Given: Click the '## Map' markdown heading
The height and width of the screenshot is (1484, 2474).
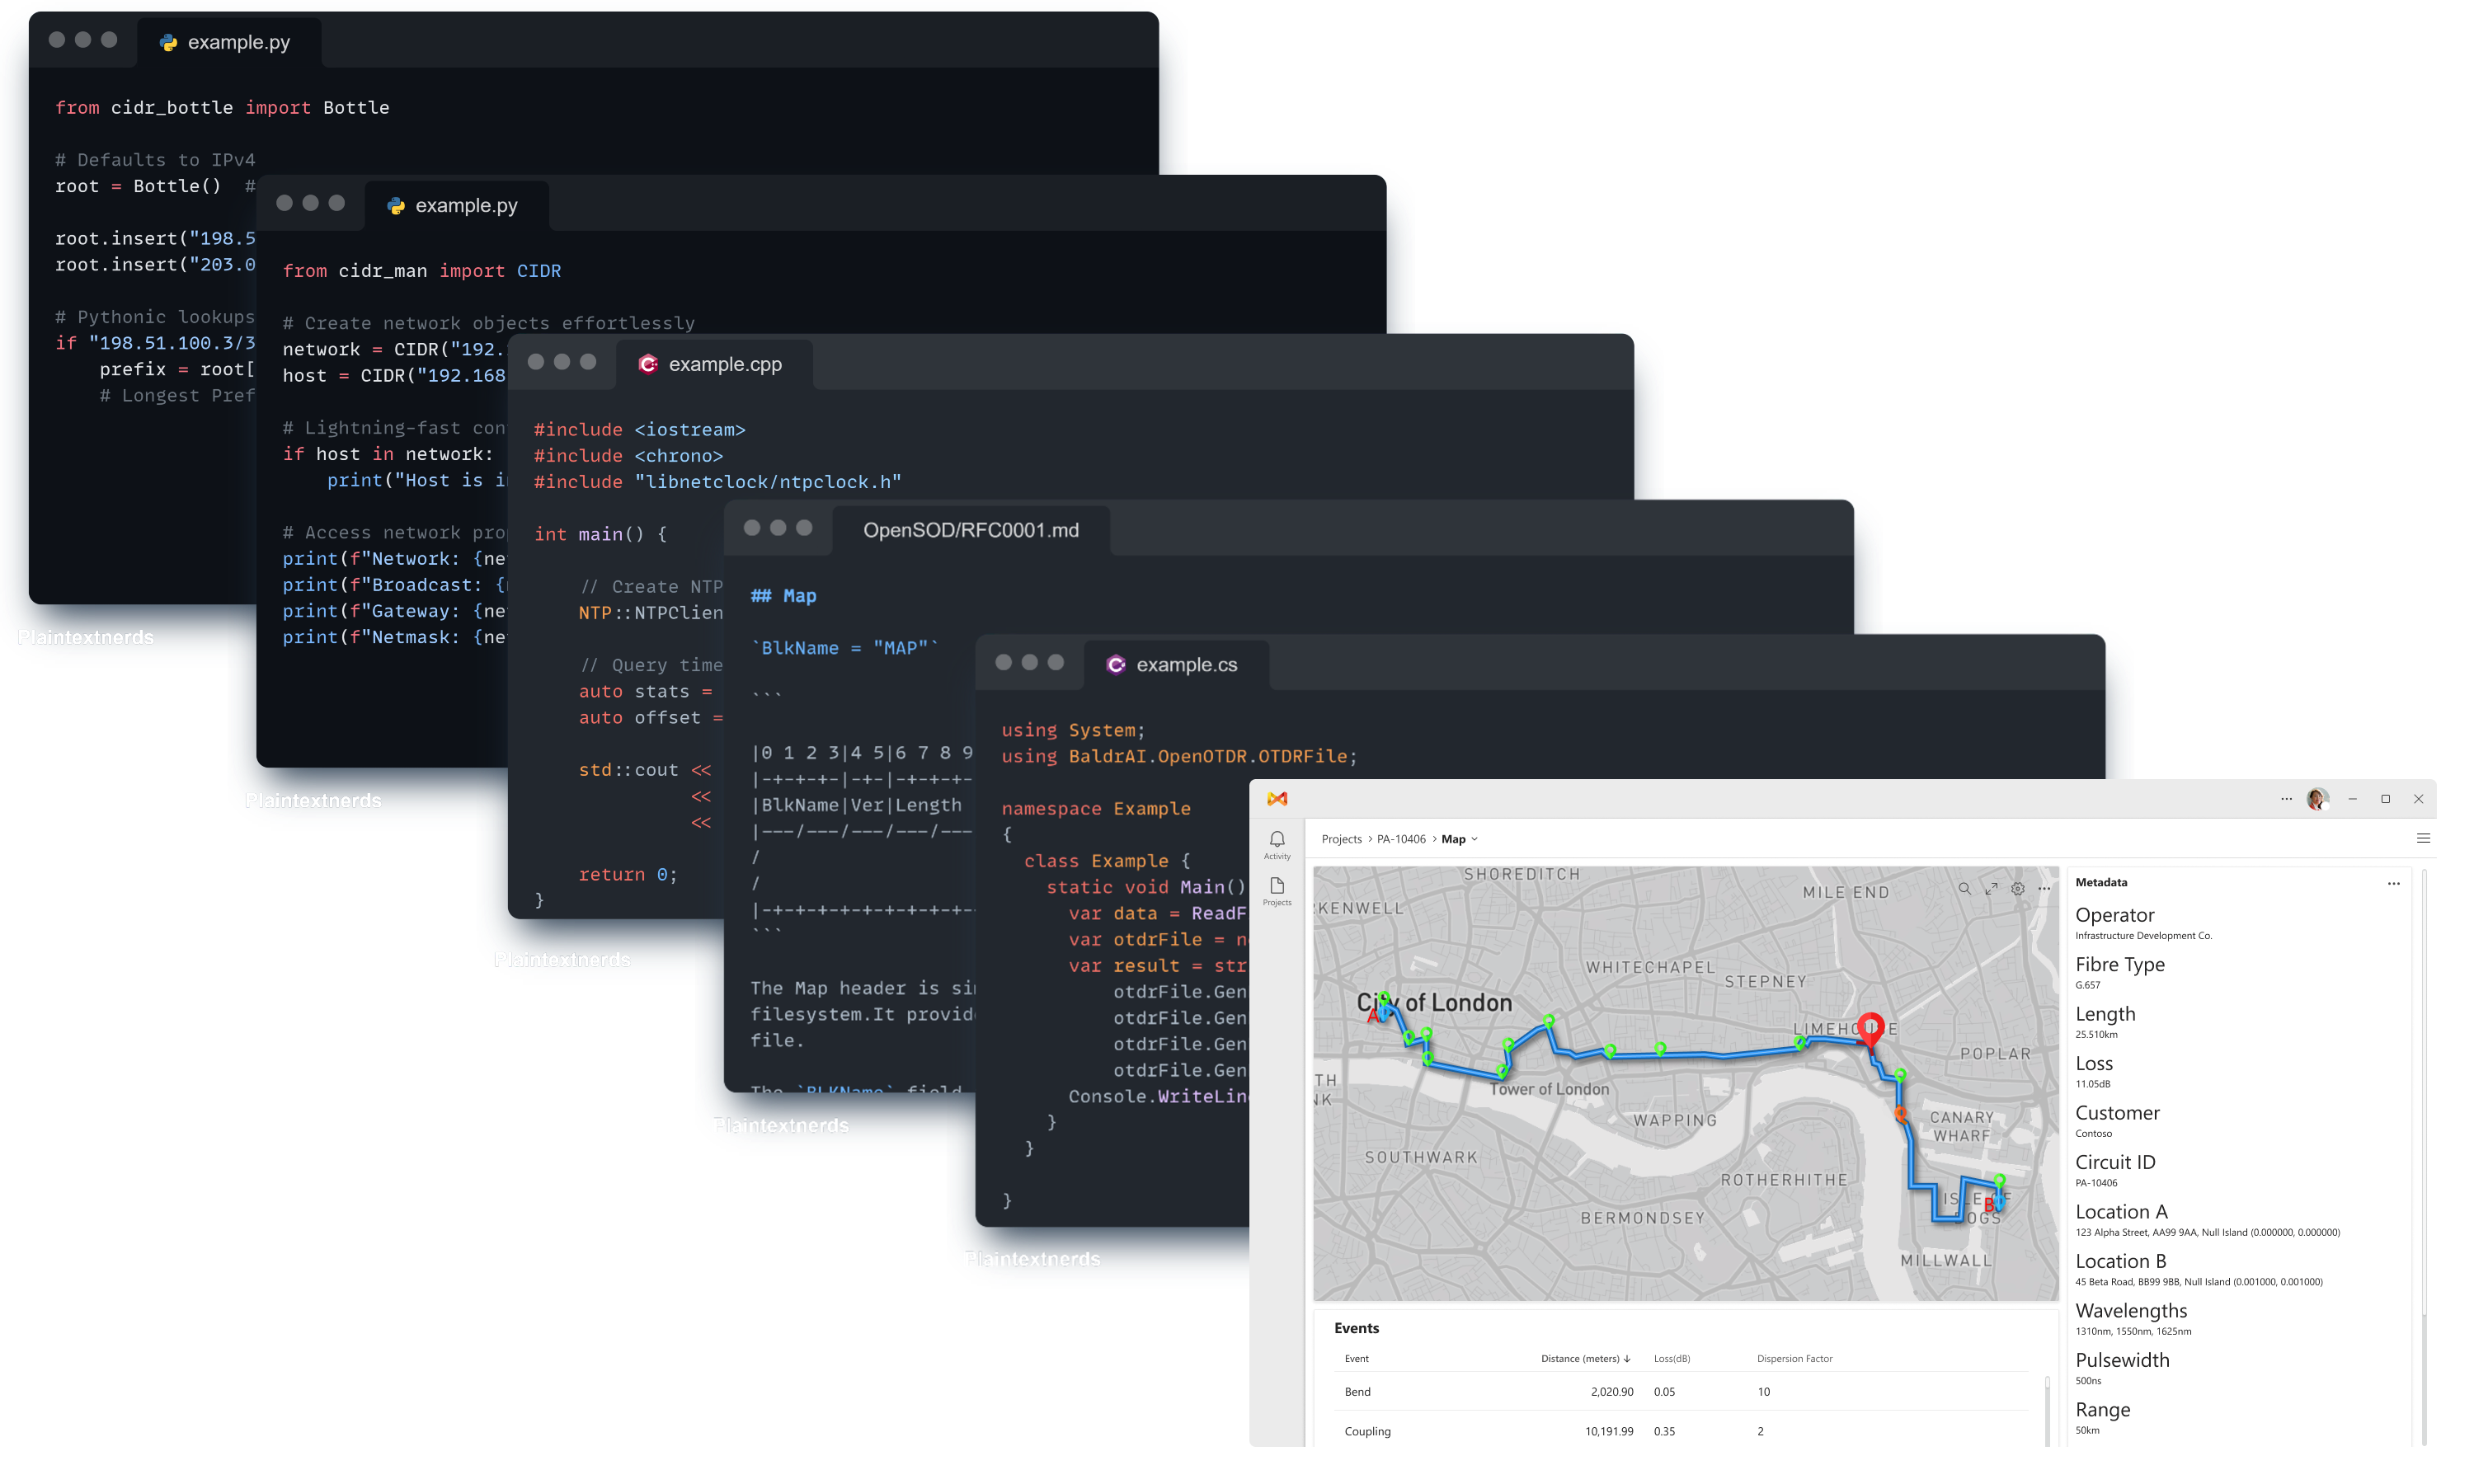Looking at the screenshot, I should pos(783,595).
